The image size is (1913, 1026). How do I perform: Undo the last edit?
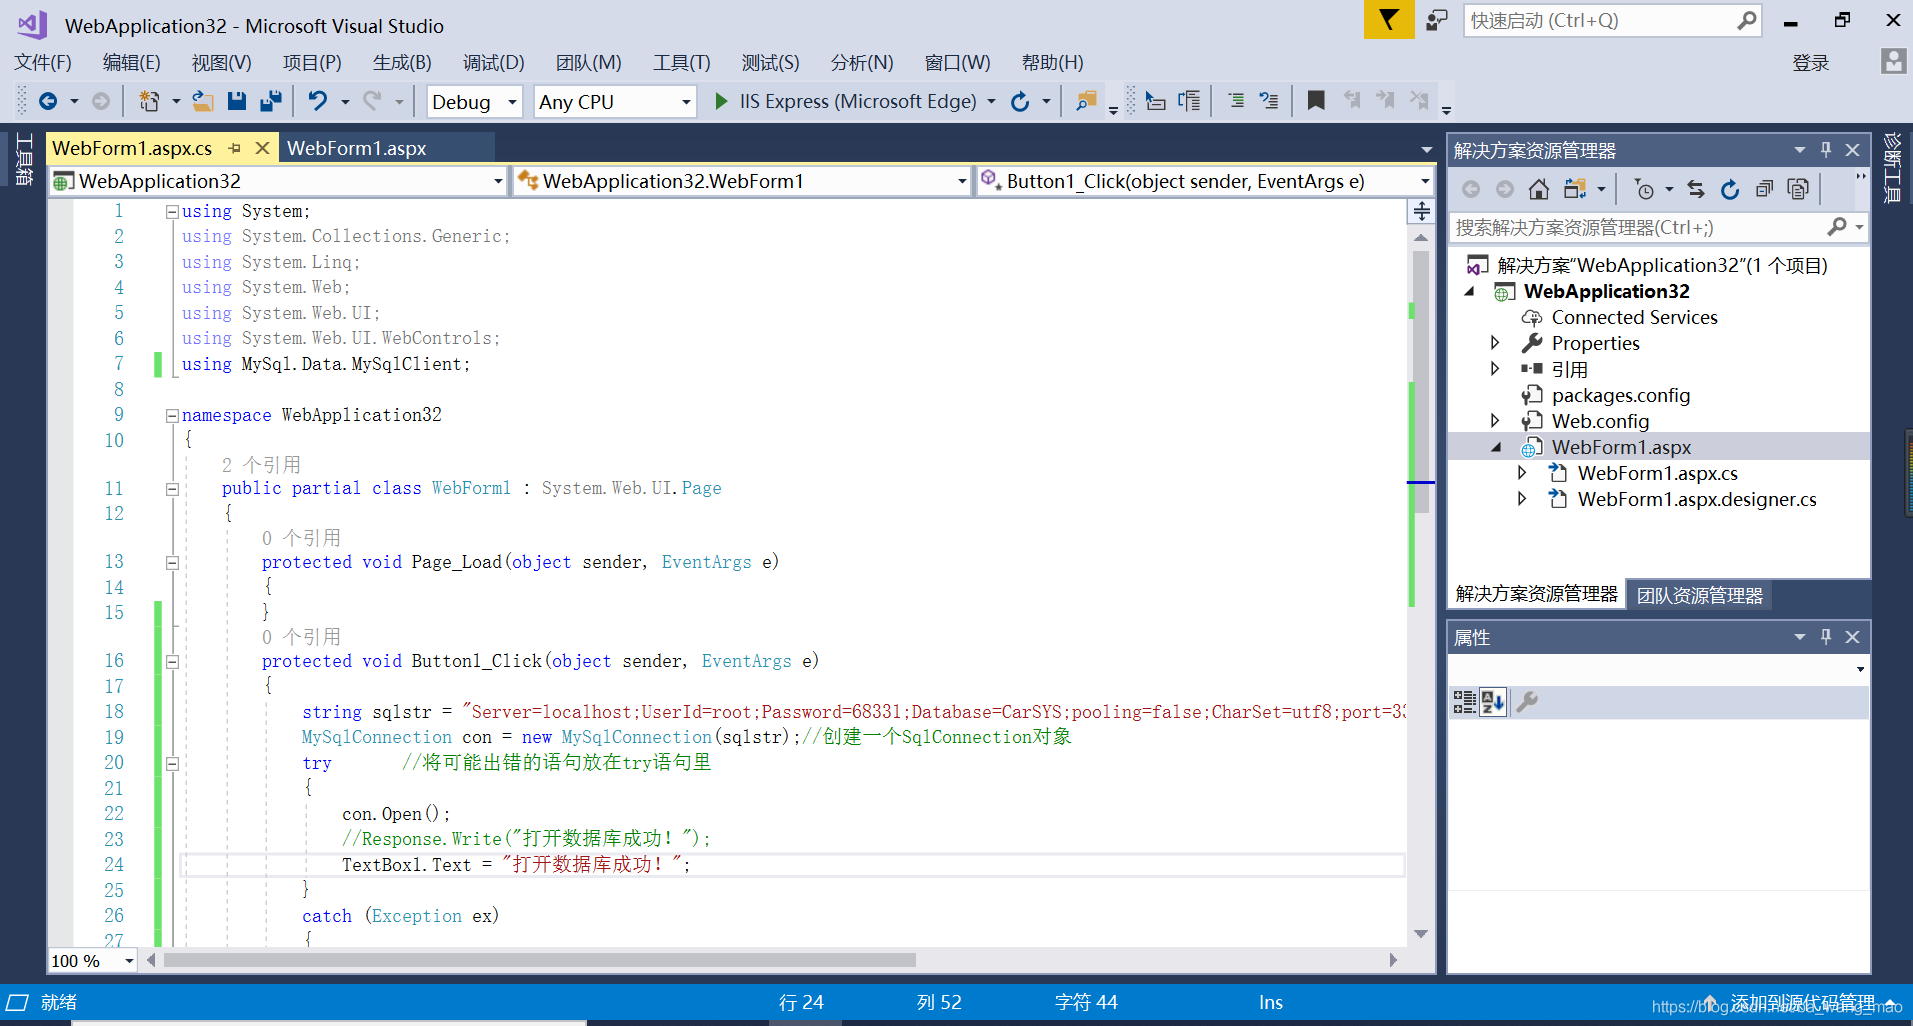pyautogui.click(x=317, y=101)
